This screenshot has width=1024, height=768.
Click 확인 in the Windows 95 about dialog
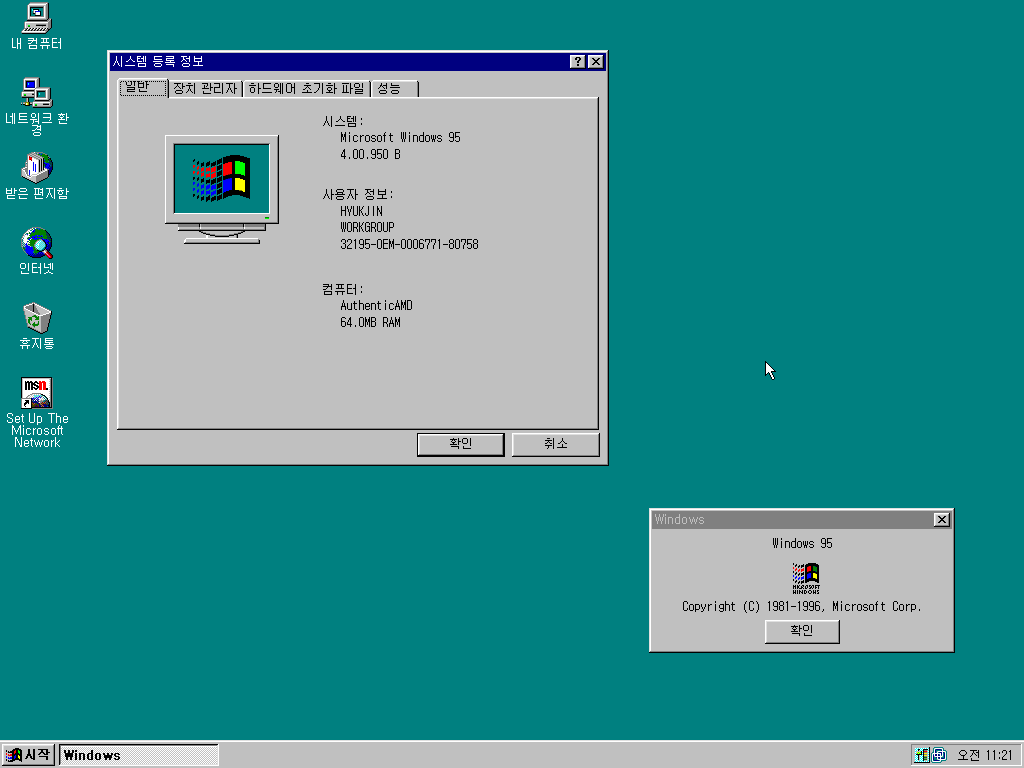click(x=802, y=631)
